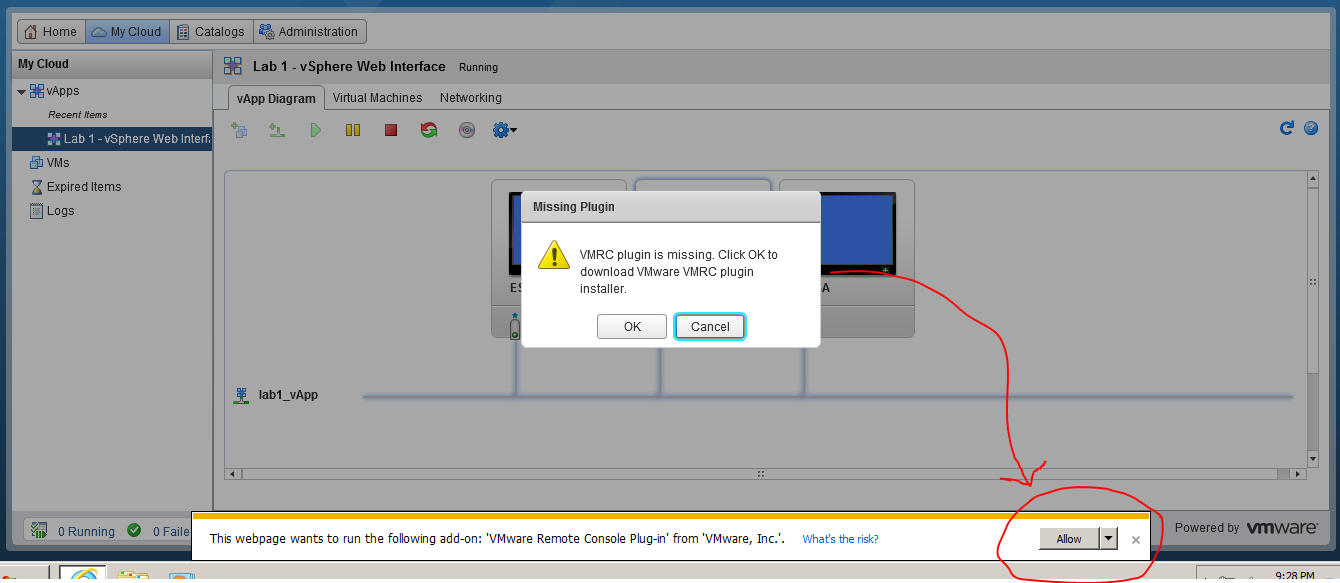Click the add network icon in toolbar

pos(277,130)
